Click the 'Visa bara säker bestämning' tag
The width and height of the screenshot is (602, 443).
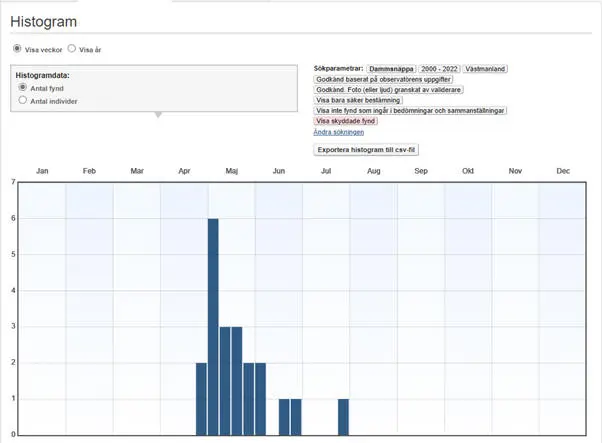[358, 100]
